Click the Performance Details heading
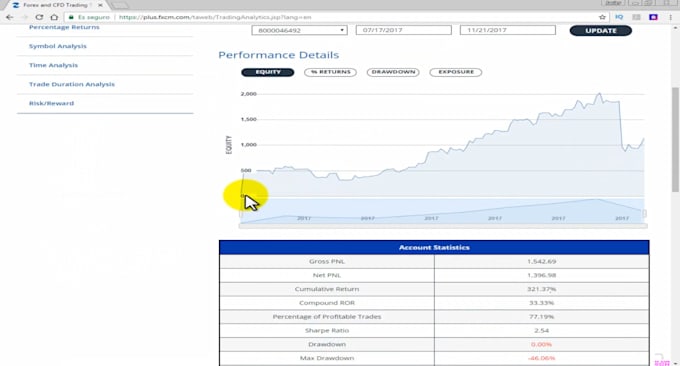Image resolution: width=680 pixels, height=366 pixels. tap(278, 55)
